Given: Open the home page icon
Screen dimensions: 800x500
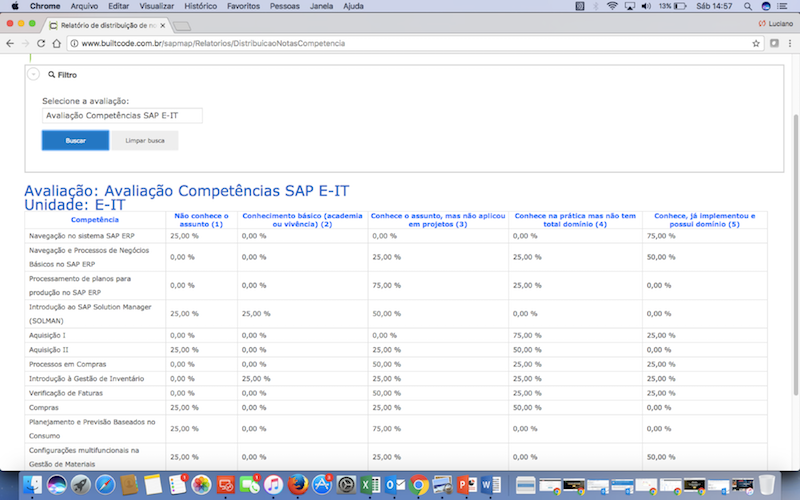Looking at the screenshot, I should point(57,43).
